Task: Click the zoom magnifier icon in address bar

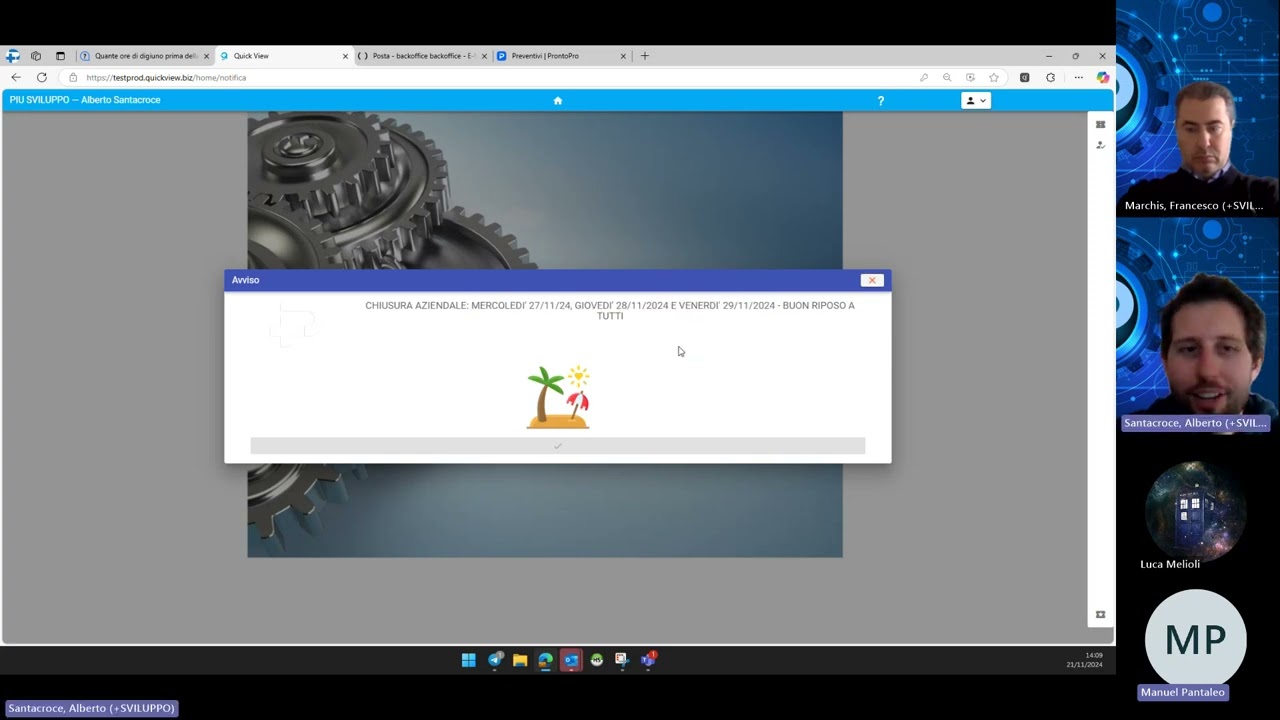Action: click(x=947, y=77)
